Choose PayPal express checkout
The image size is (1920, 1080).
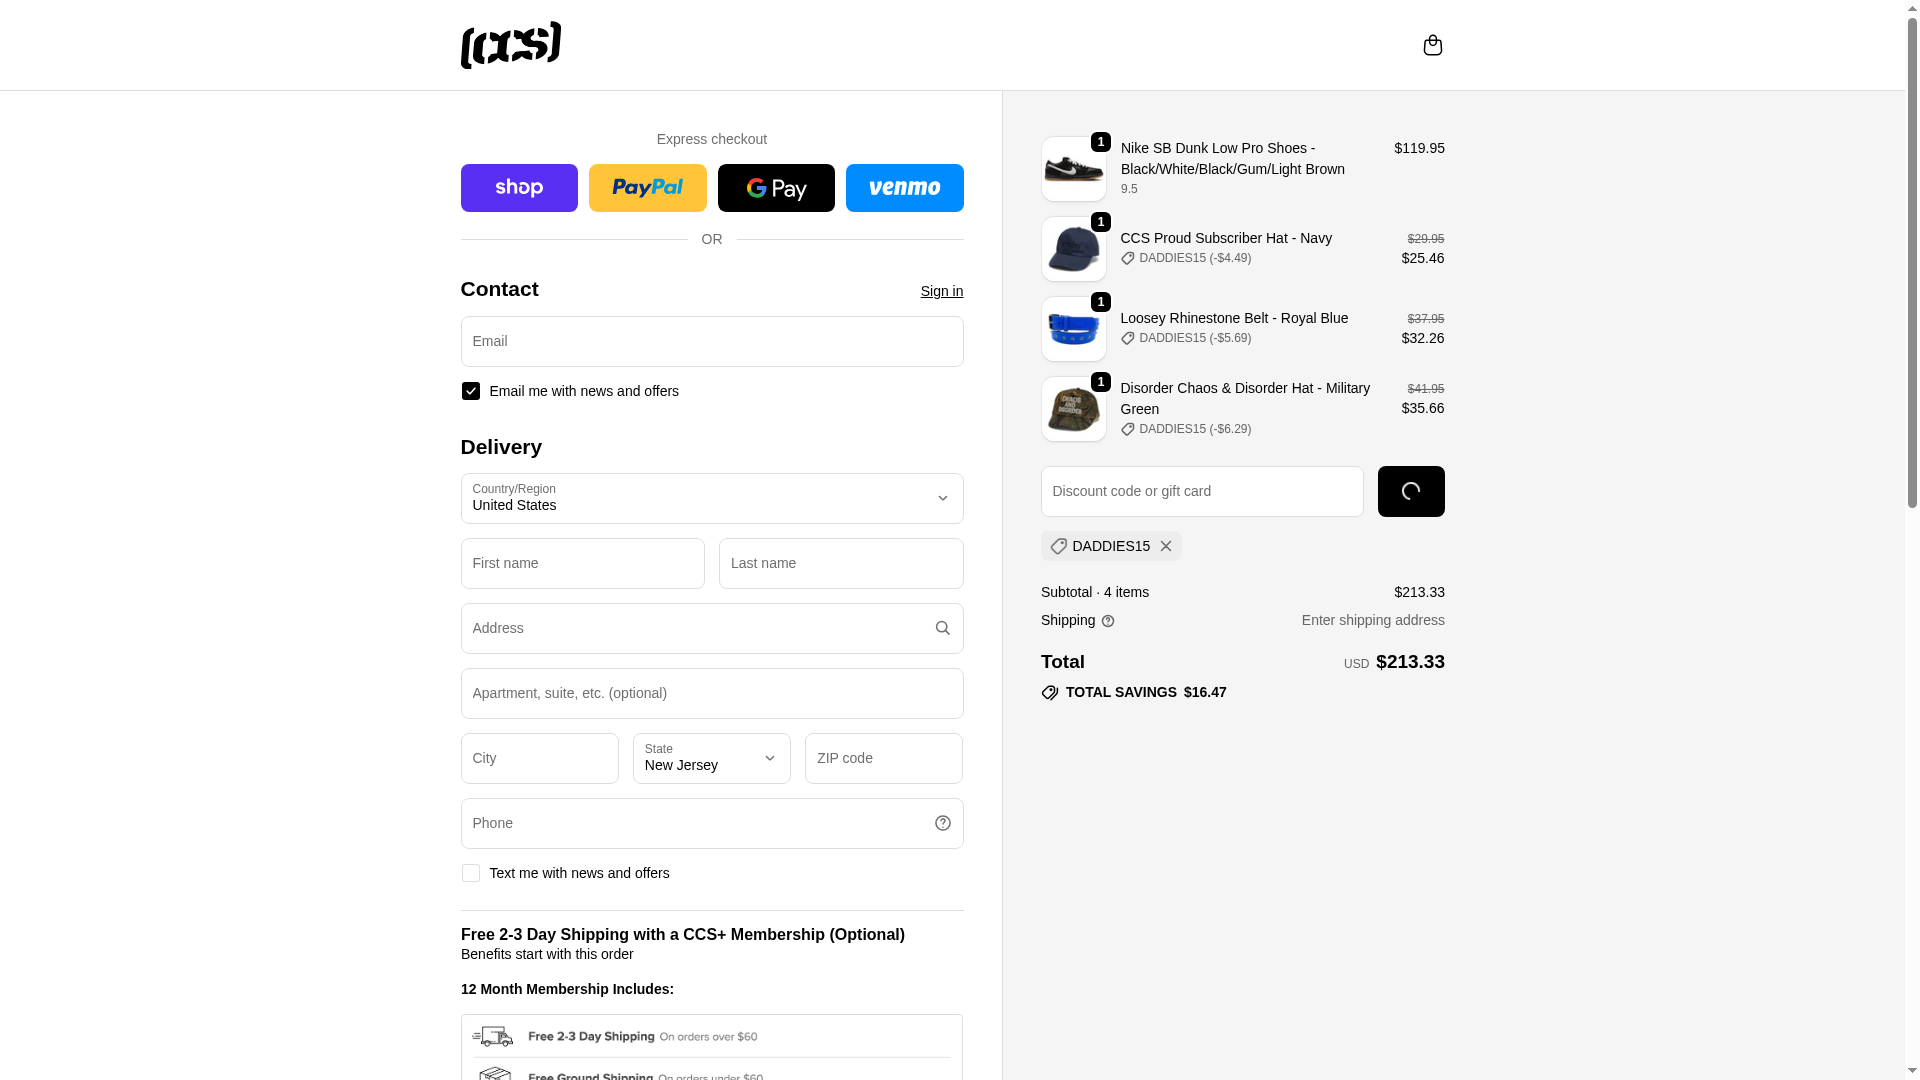pos(648,188)
